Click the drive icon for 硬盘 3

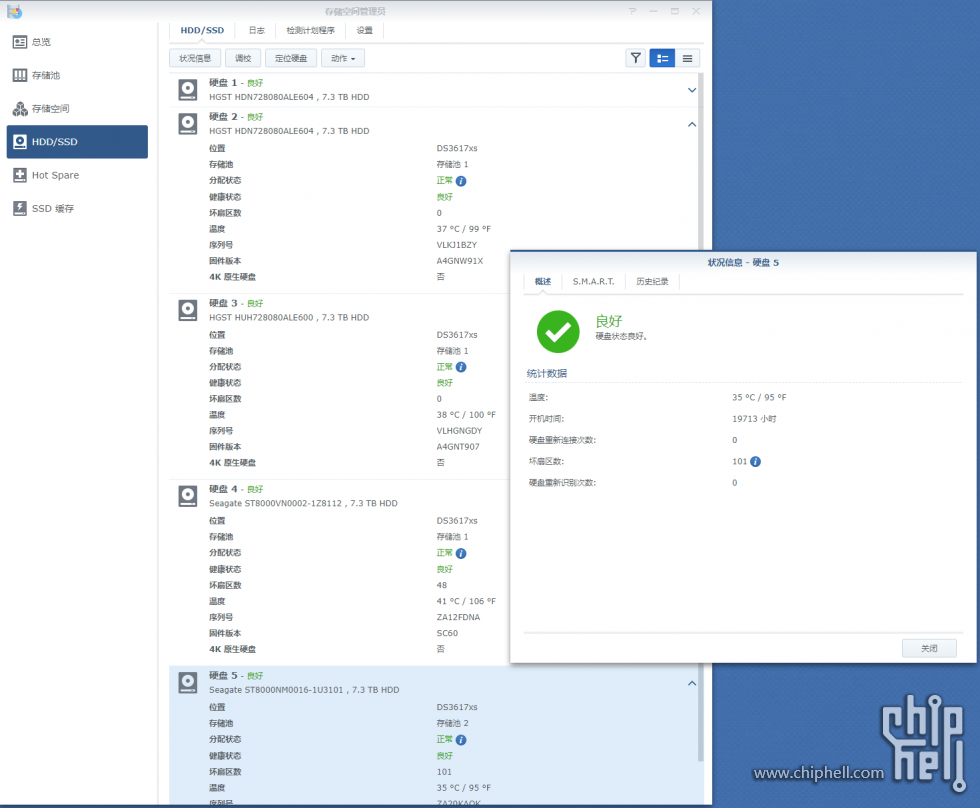pyautogui.click(x=188, y=310)
